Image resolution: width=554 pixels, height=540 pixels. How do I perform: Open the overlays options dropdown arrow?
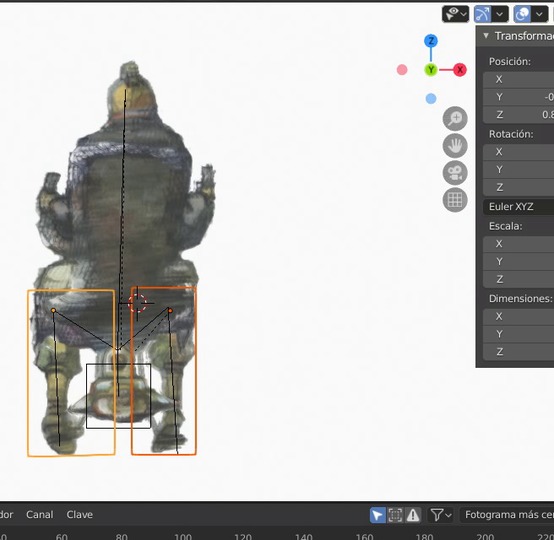point(539,14)
